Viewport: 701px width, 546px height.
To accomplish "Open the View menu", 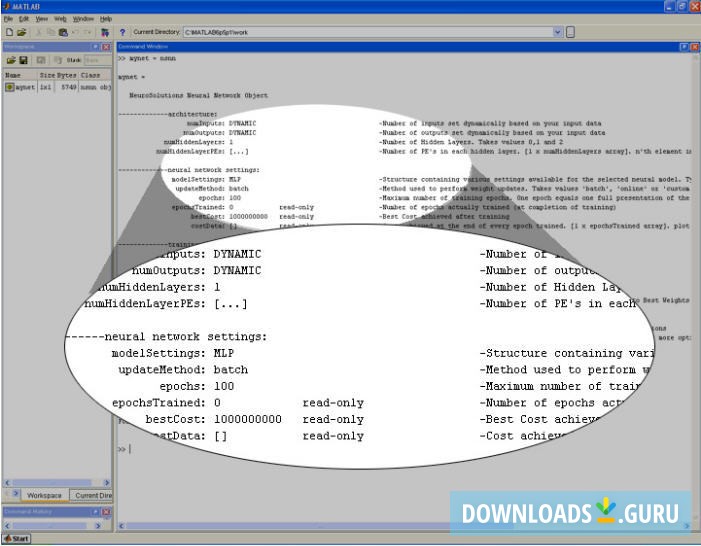I will tap(42, 19).
